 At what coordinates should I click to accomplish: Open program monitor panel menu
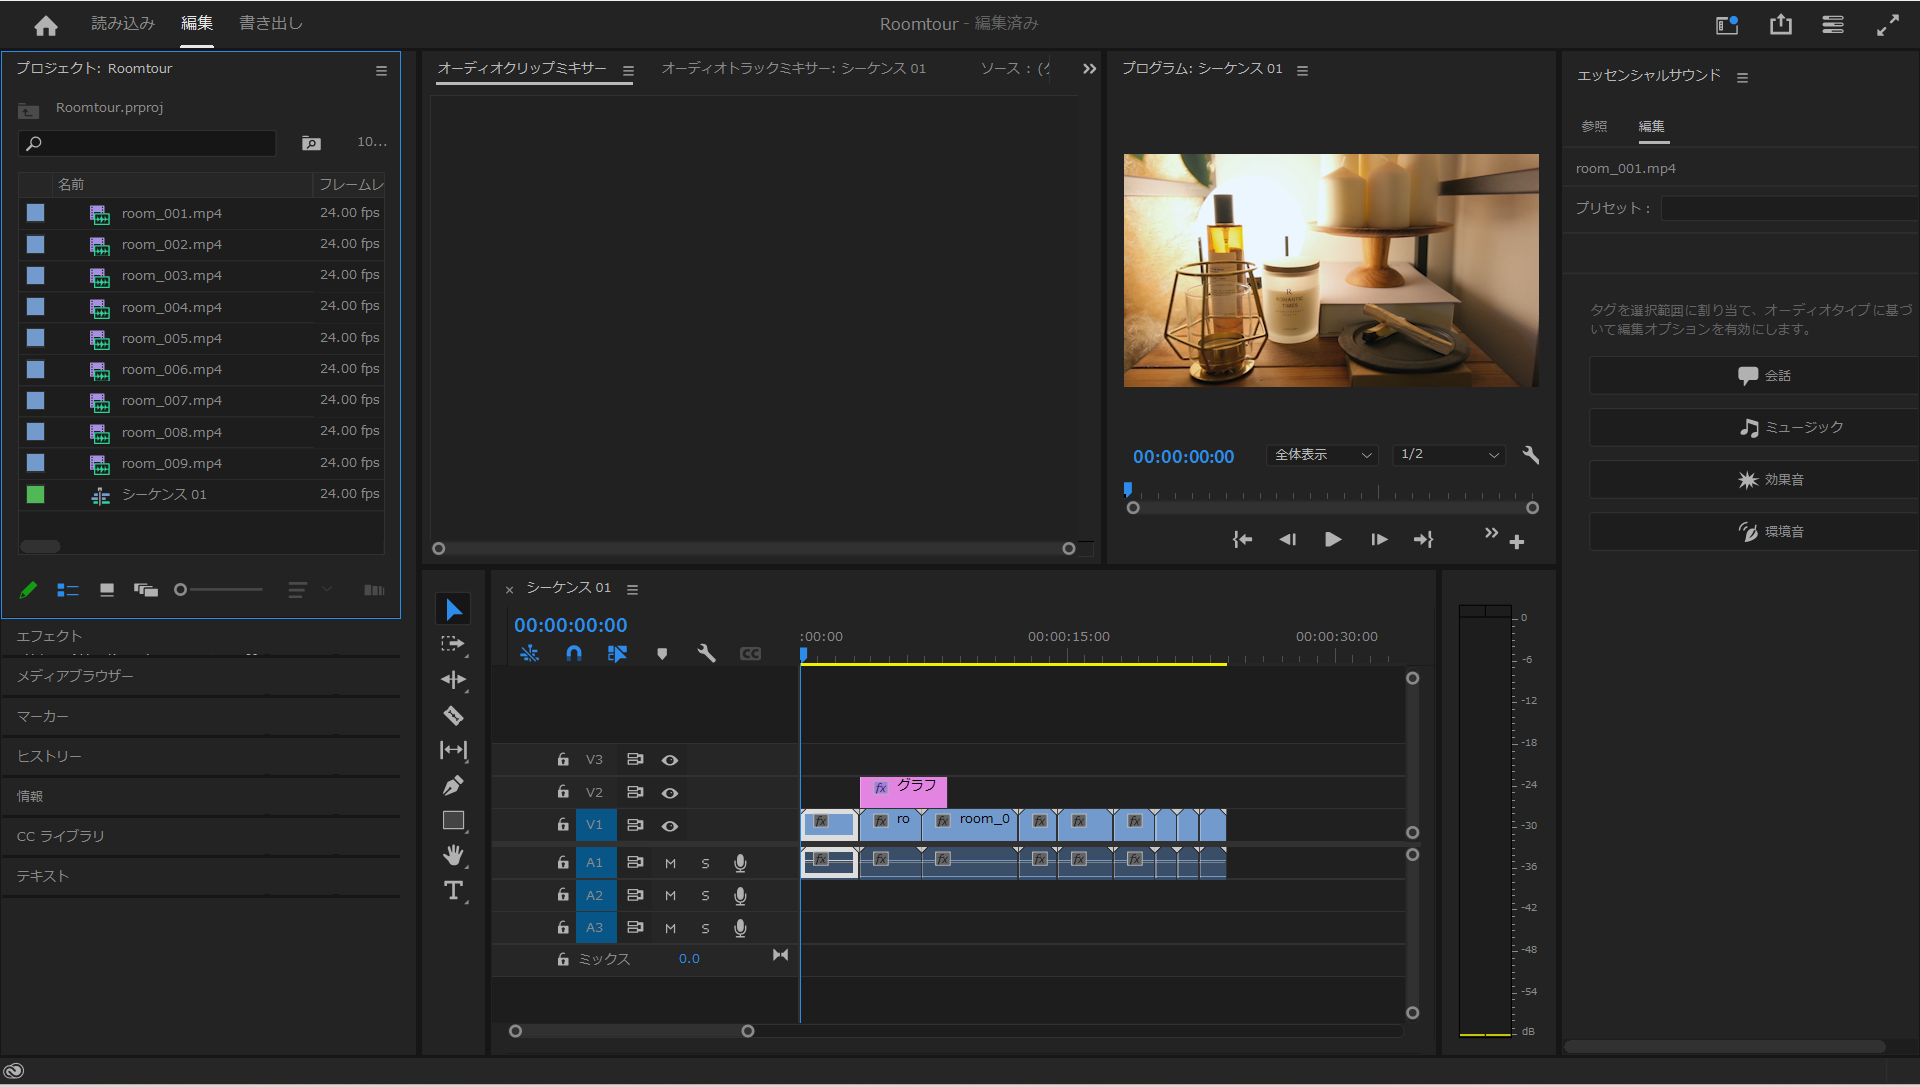[1302, 70]
